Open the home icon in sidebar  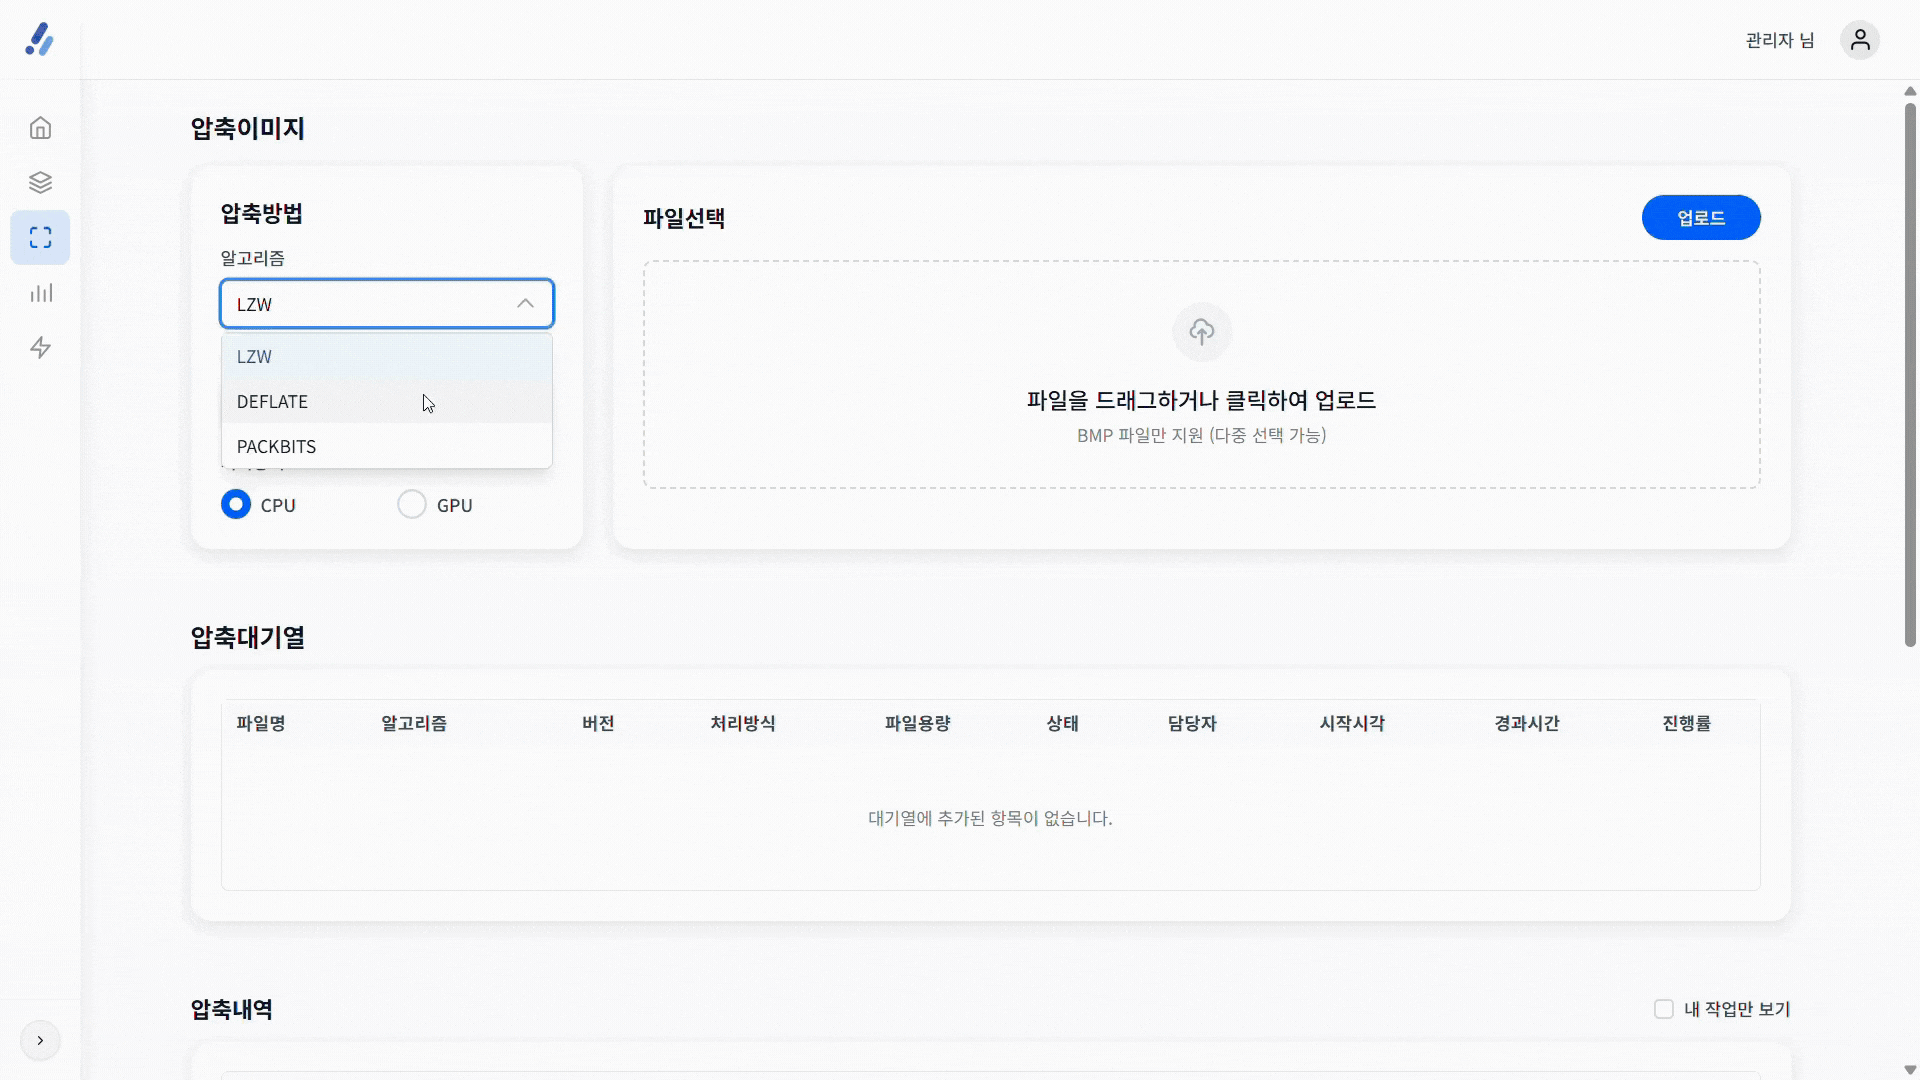click(x=40, y=128)
